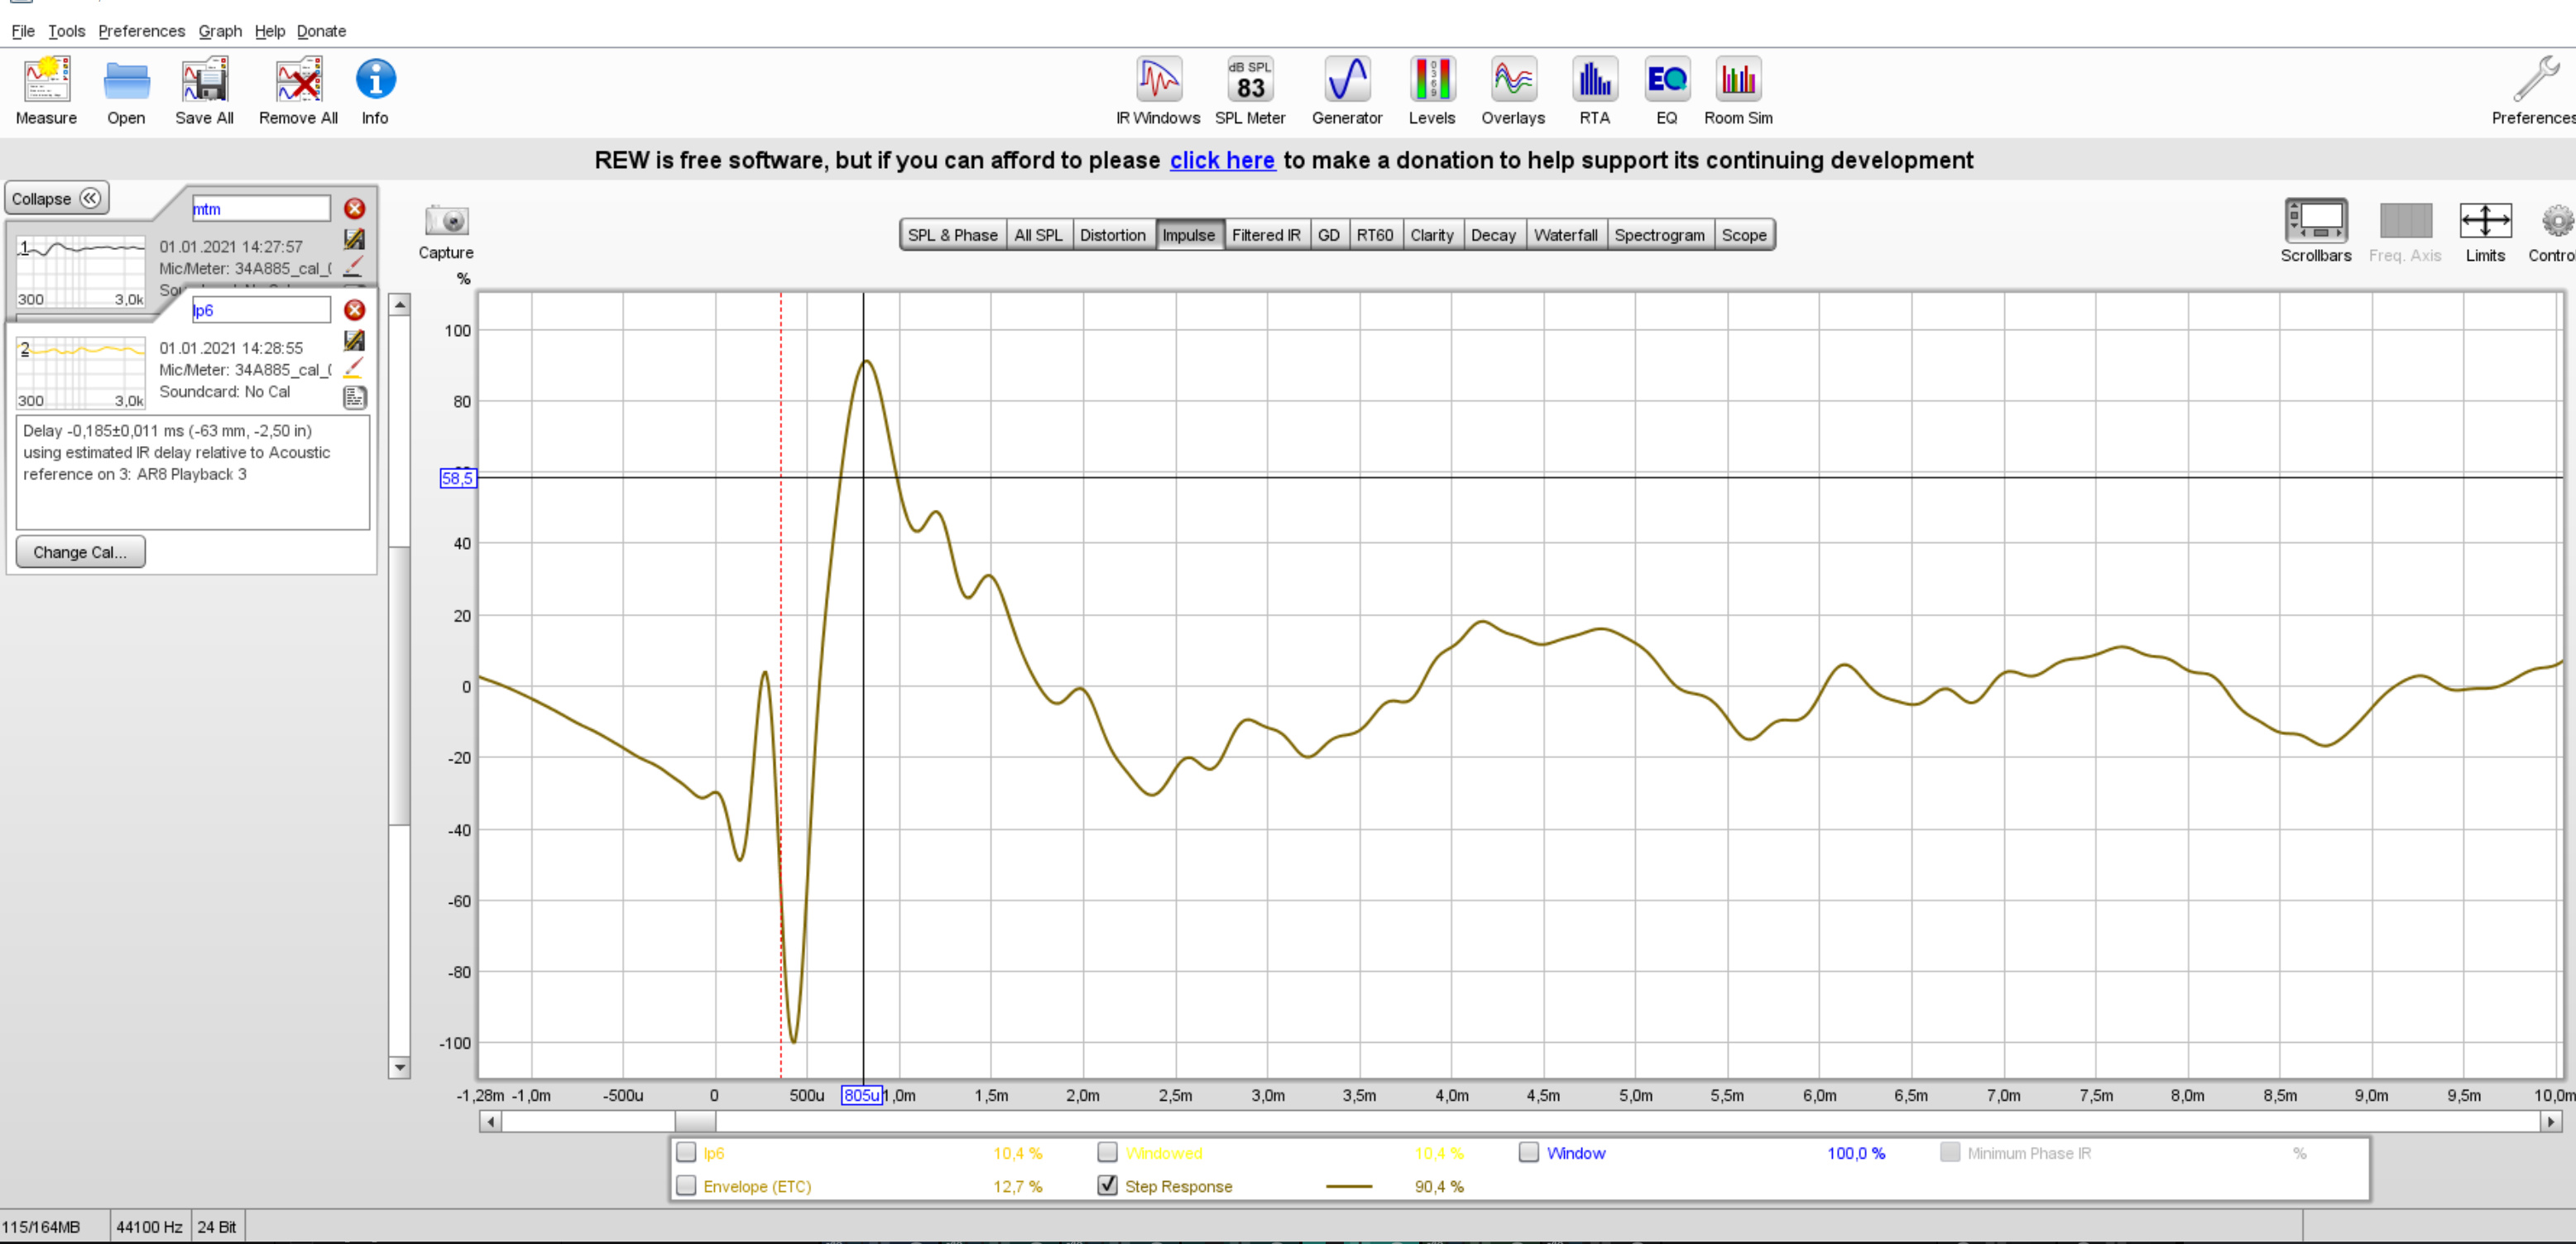Viewport: 2576px width, 1244px height.
Task: Switch to Clarity tab
Action: coord(1431,235)
